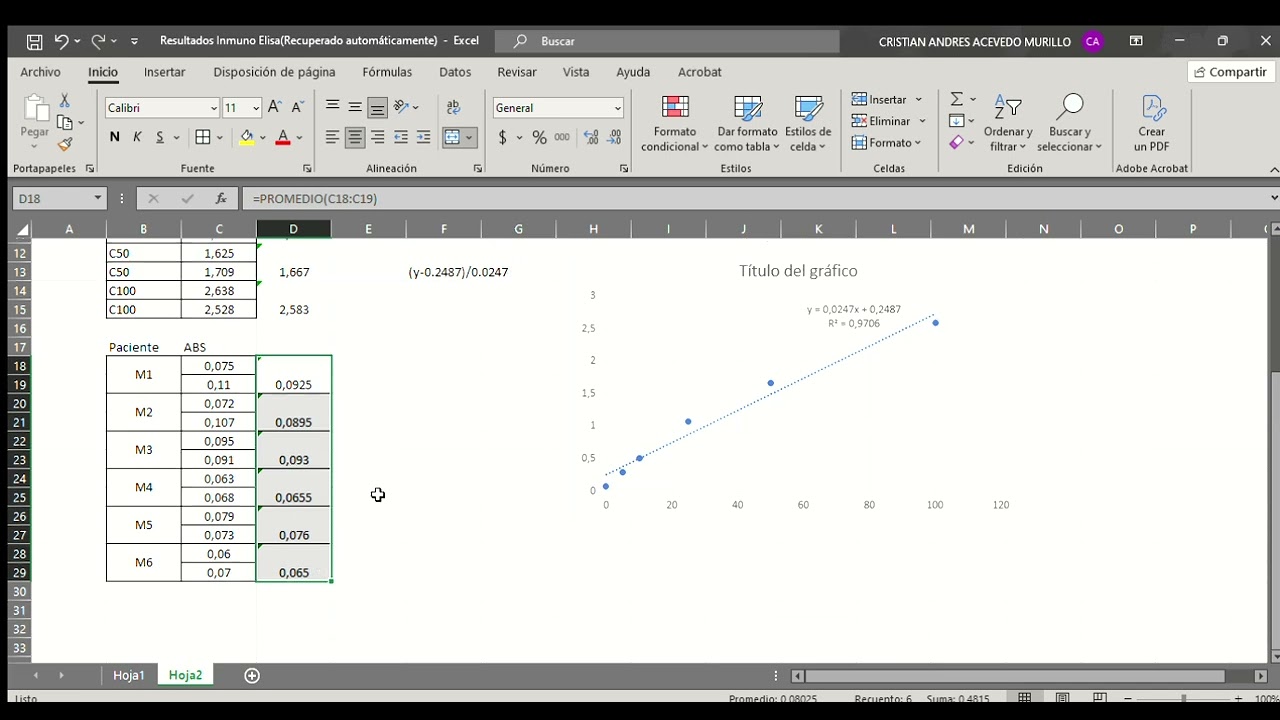Switch to the Insertar ribbon tab
The image size is (1280, 720).
[164, 72]
